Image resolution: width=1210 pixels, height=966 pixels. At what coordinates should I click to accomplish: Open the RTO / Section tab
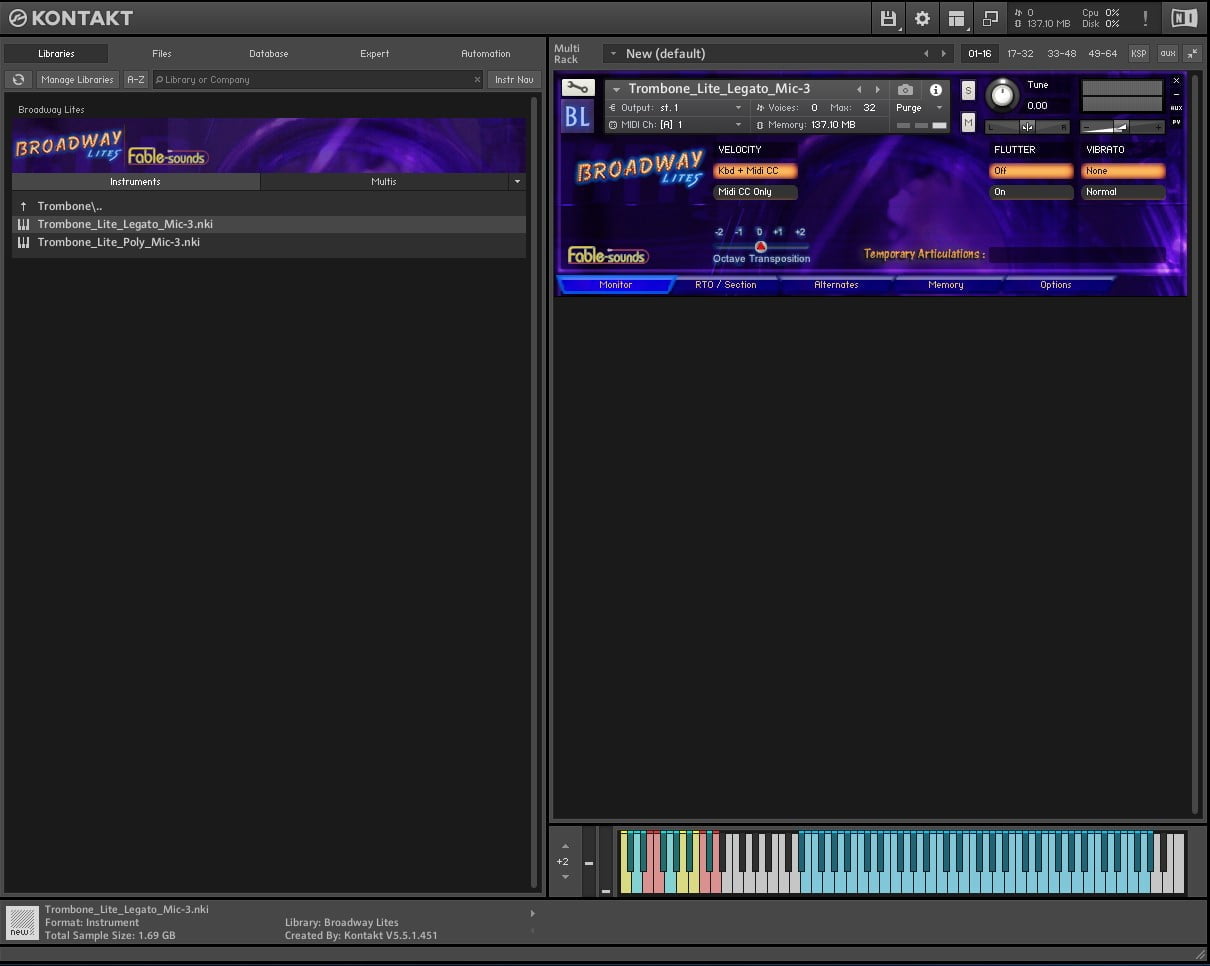point(726,285)
